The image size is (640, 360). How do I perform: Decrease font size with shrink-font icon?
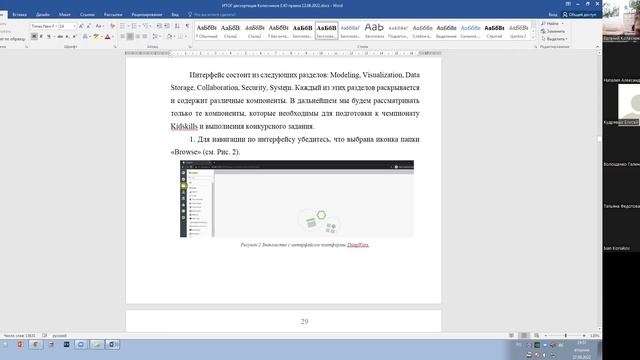pyautogui.click(x=88, y=26)
